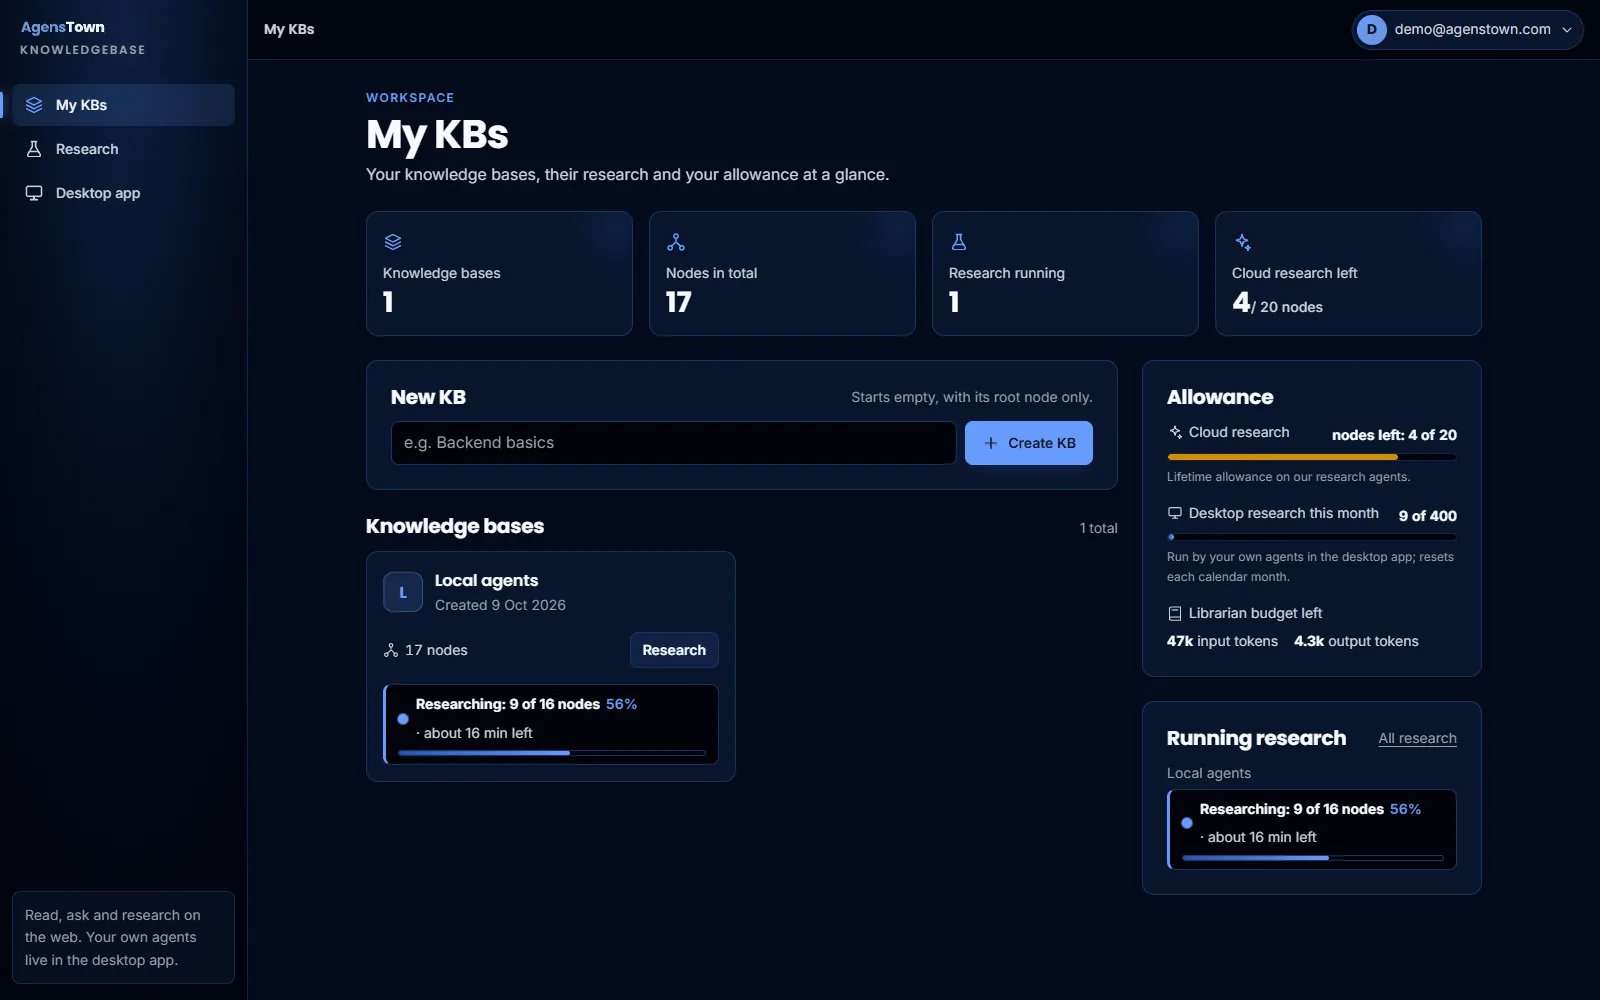
Task: Click the blue status dot in Running research panel
Action: tap(1187, 823)
